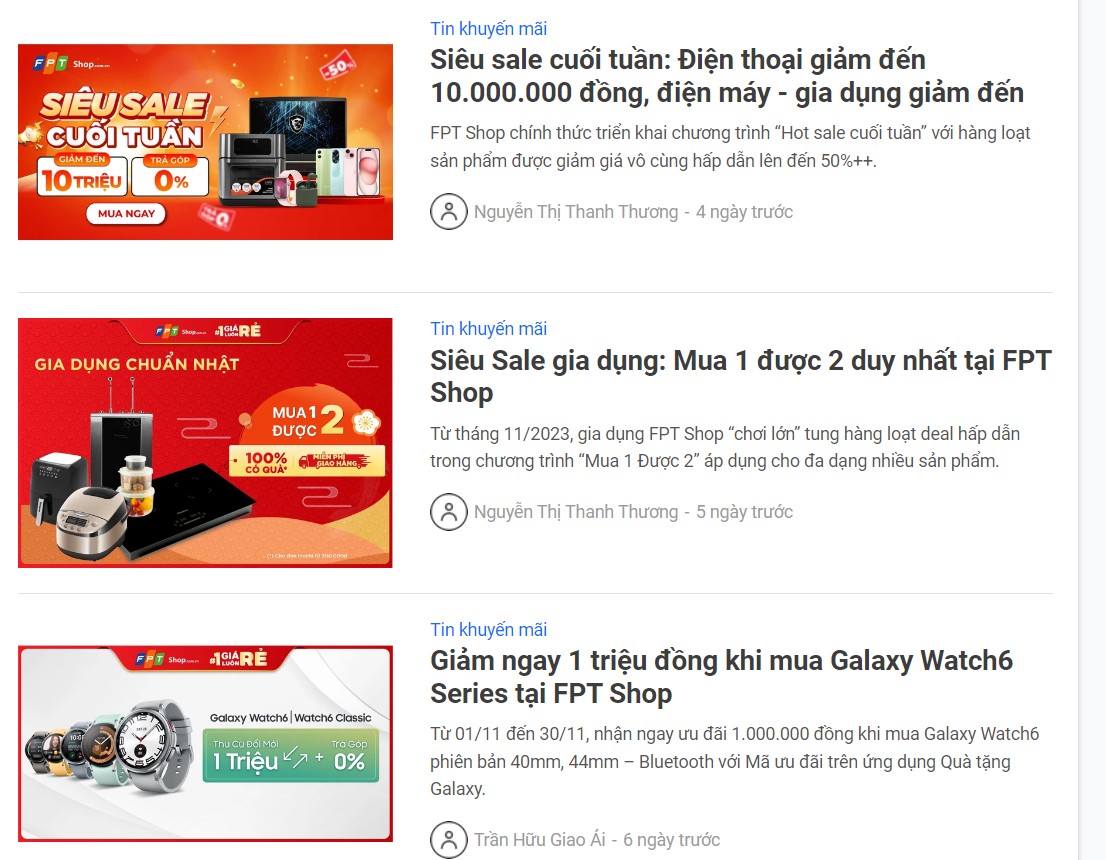This screenshot has height=860, width=1106.
Task: Click author avatar icon beside "5 ngày trước"
Action: click(x=449, y=511)
